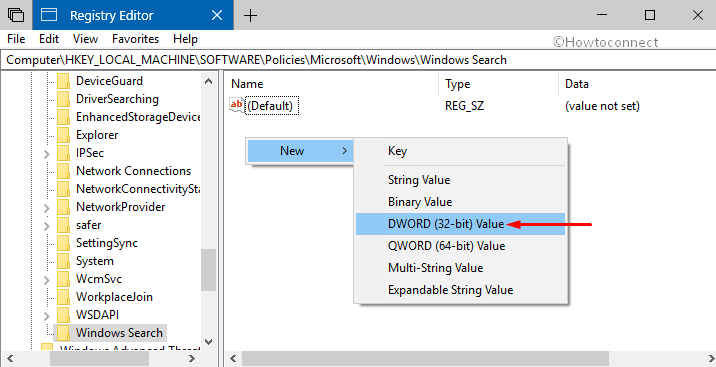Viewport: 716px width, 367px height.
Task: Click values pane horizontal scrollbar thumb
Action: pyautogui.click(x=425, y=358)
